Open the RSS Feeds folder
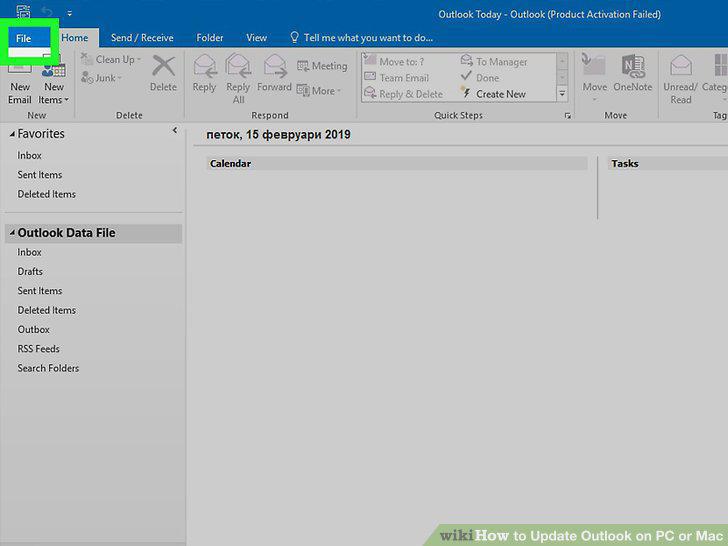The width and height of the screenshot is (728, 546). click(39, 349)
